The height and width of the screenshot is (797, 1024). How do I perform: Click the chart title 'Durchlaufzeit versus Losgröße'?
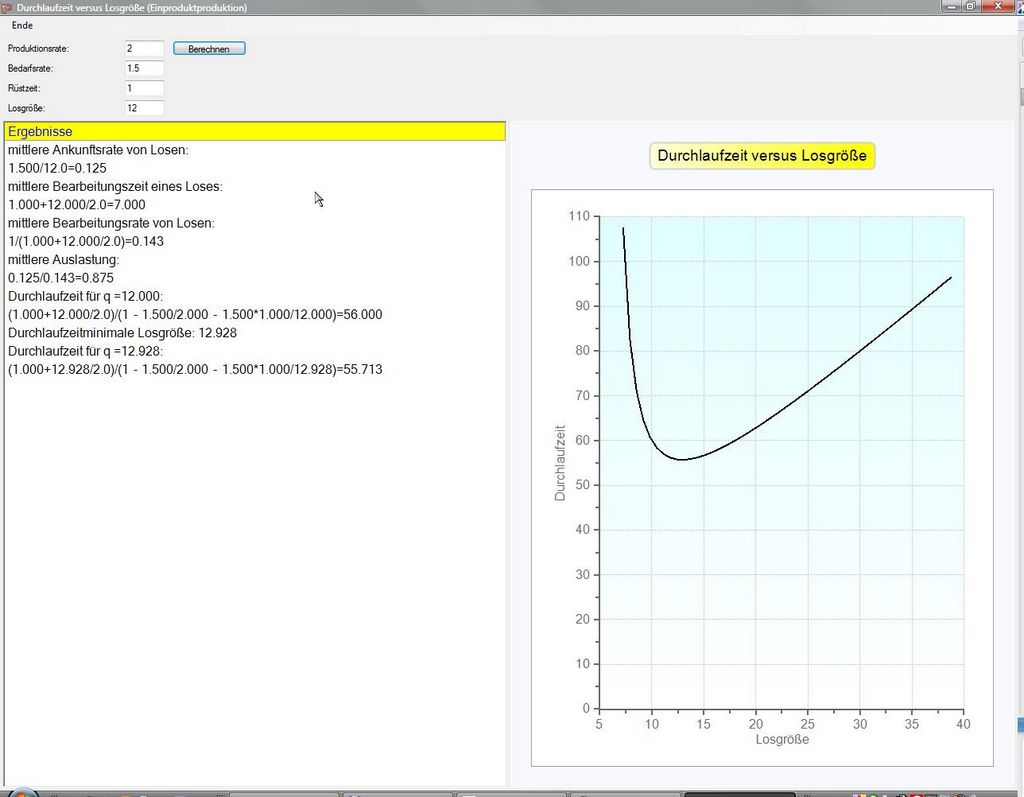pos(762,156)
